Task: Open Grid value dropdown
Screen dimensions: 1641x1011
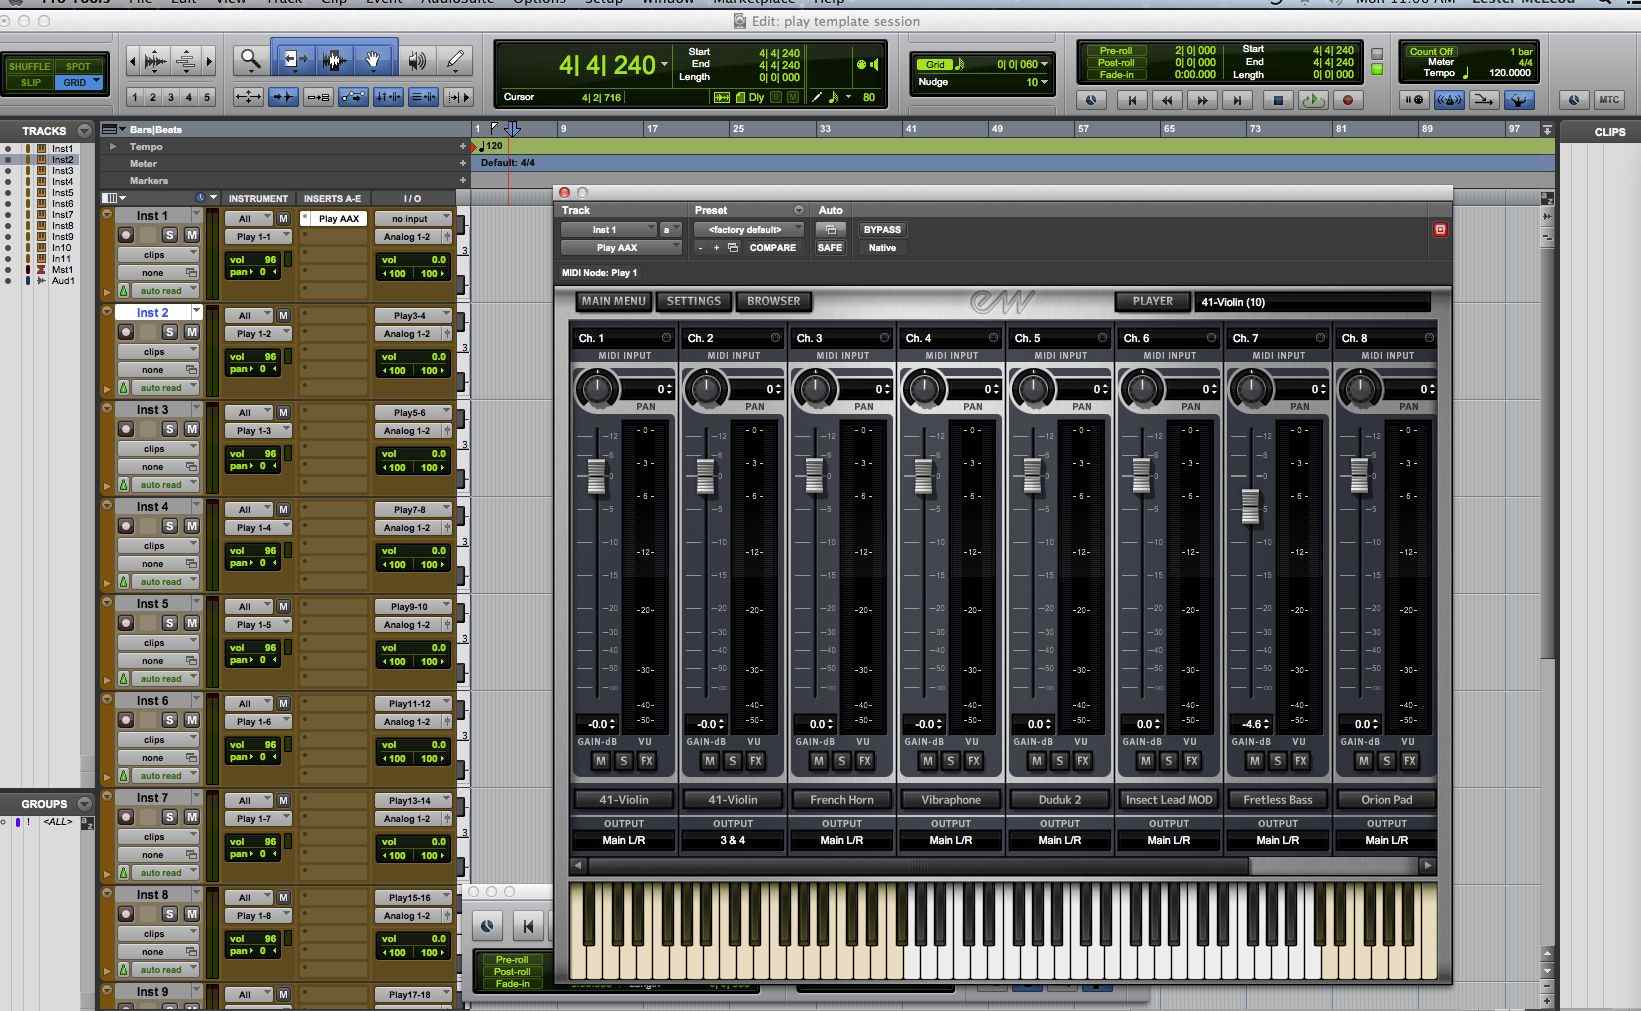Action: (x=1045, y=64)
